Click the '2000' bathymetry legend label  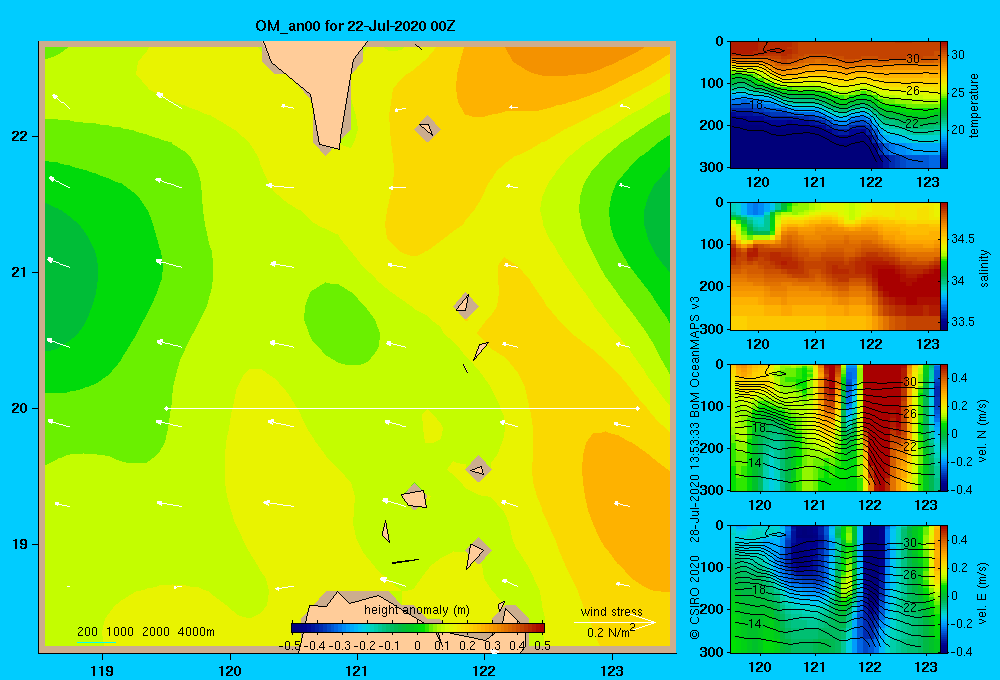[x=156, y=632]
